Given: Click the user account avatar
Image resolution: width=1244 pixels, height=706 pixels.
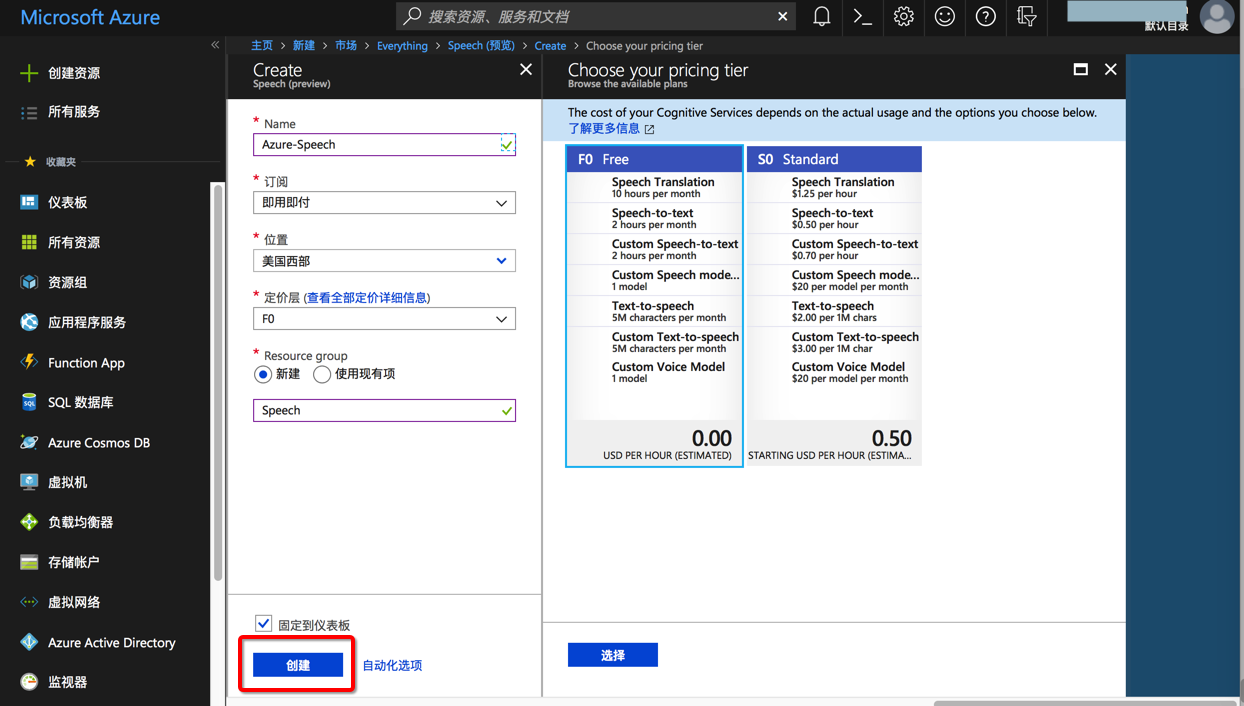Looking at the screenshot, I should [1217, 17].
